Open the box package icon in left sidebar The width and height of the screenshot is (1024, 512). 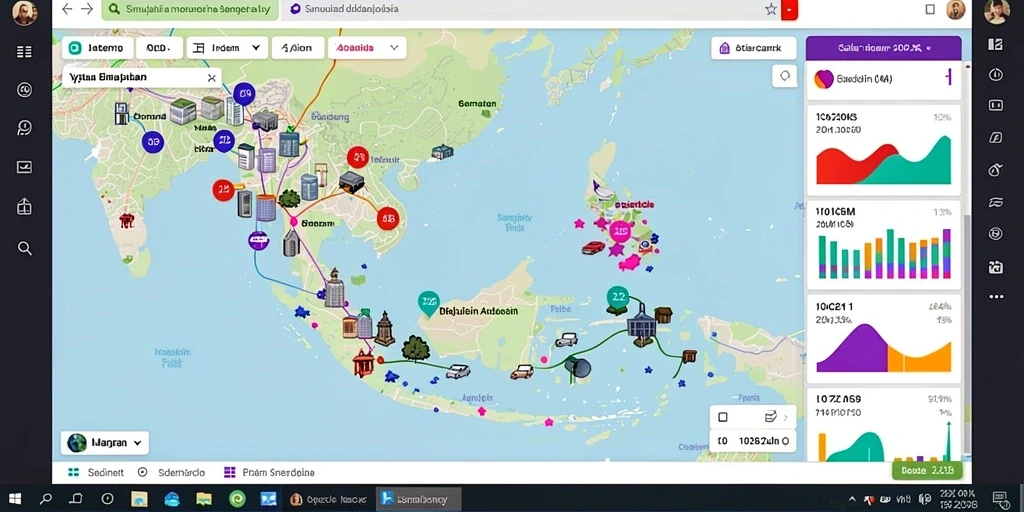coord(24,207)
